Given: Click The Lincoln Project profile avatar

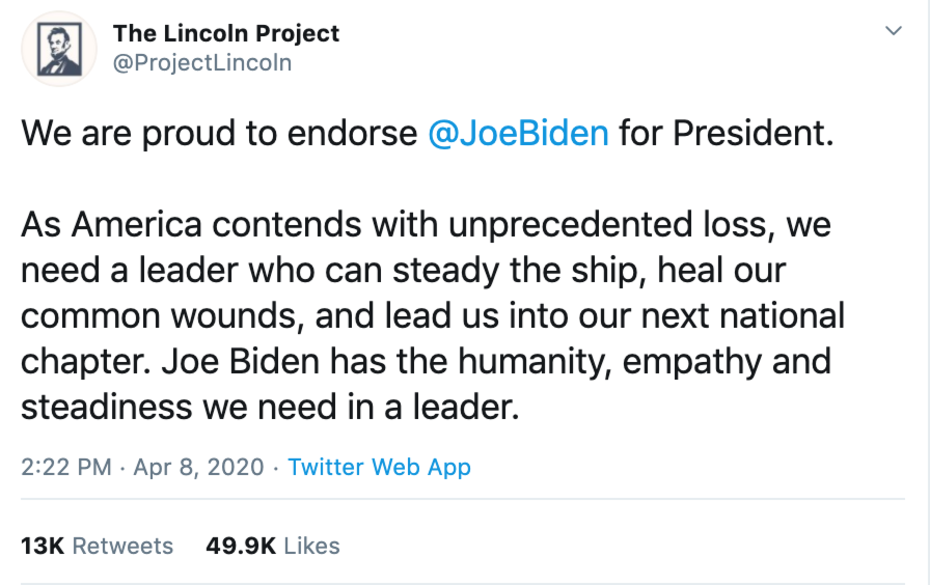Looking at the screenshot, I should point(58,48).
